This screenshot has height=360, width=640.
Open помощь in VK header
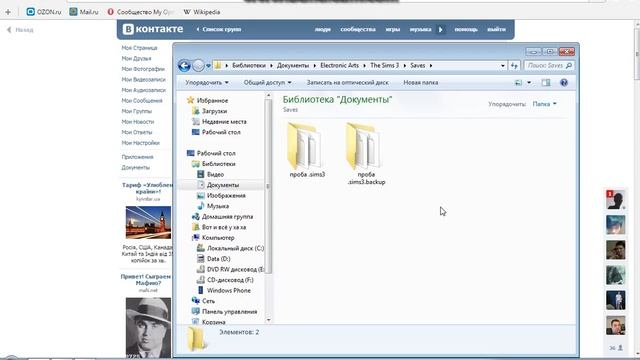466,29
